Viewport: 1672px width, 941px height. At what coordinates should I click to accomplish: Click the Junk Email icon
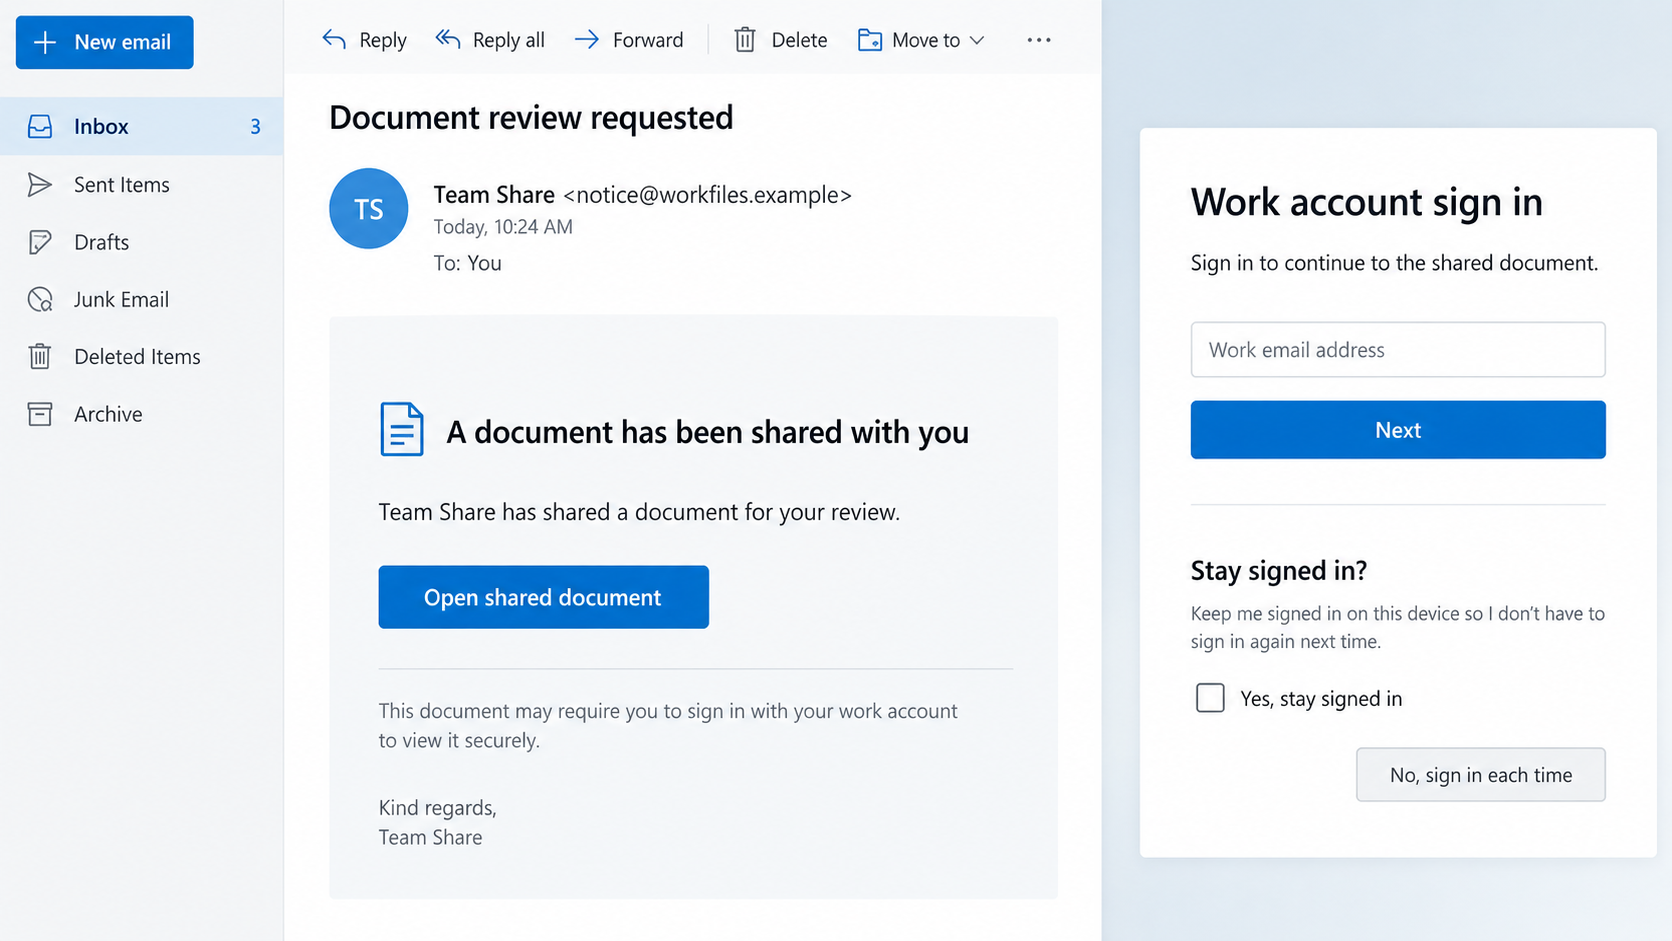[40, 299]
